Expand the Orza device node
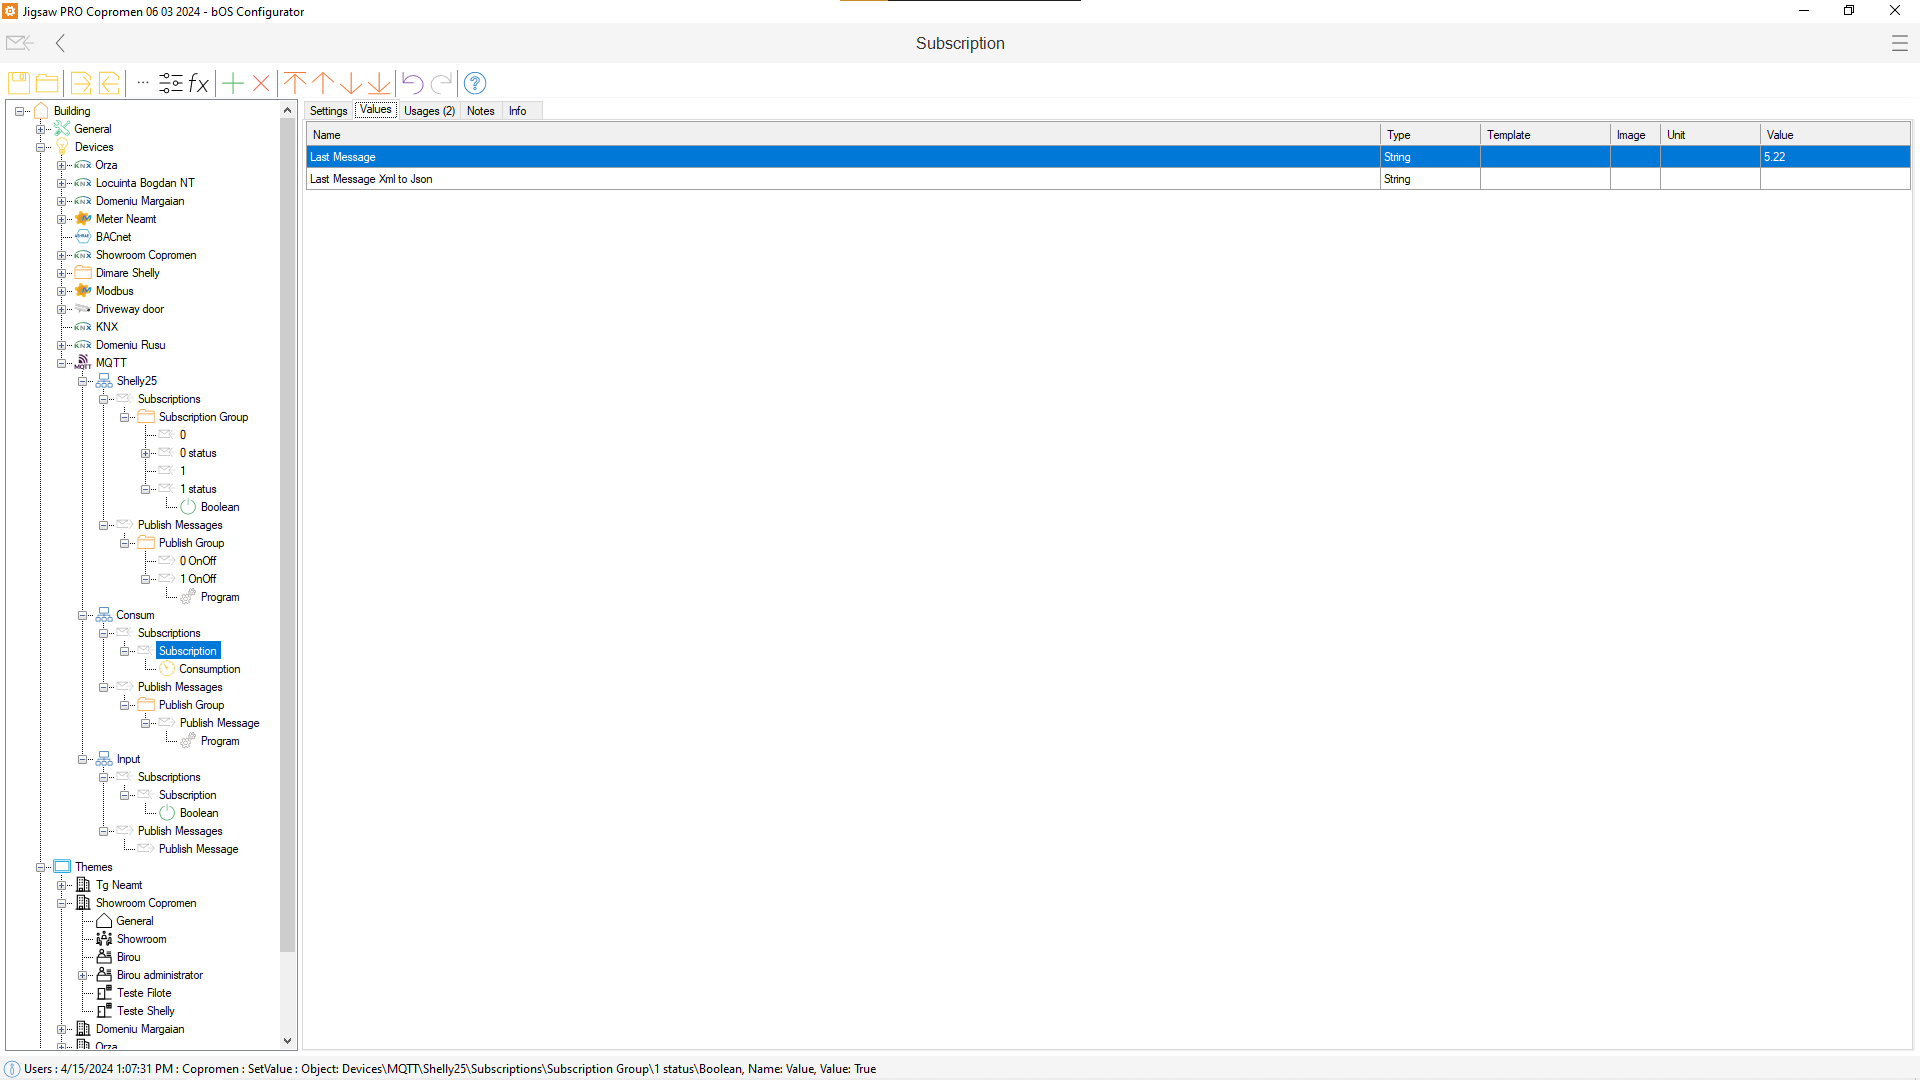1920x1080 pixels. click(x=62, y=165)
